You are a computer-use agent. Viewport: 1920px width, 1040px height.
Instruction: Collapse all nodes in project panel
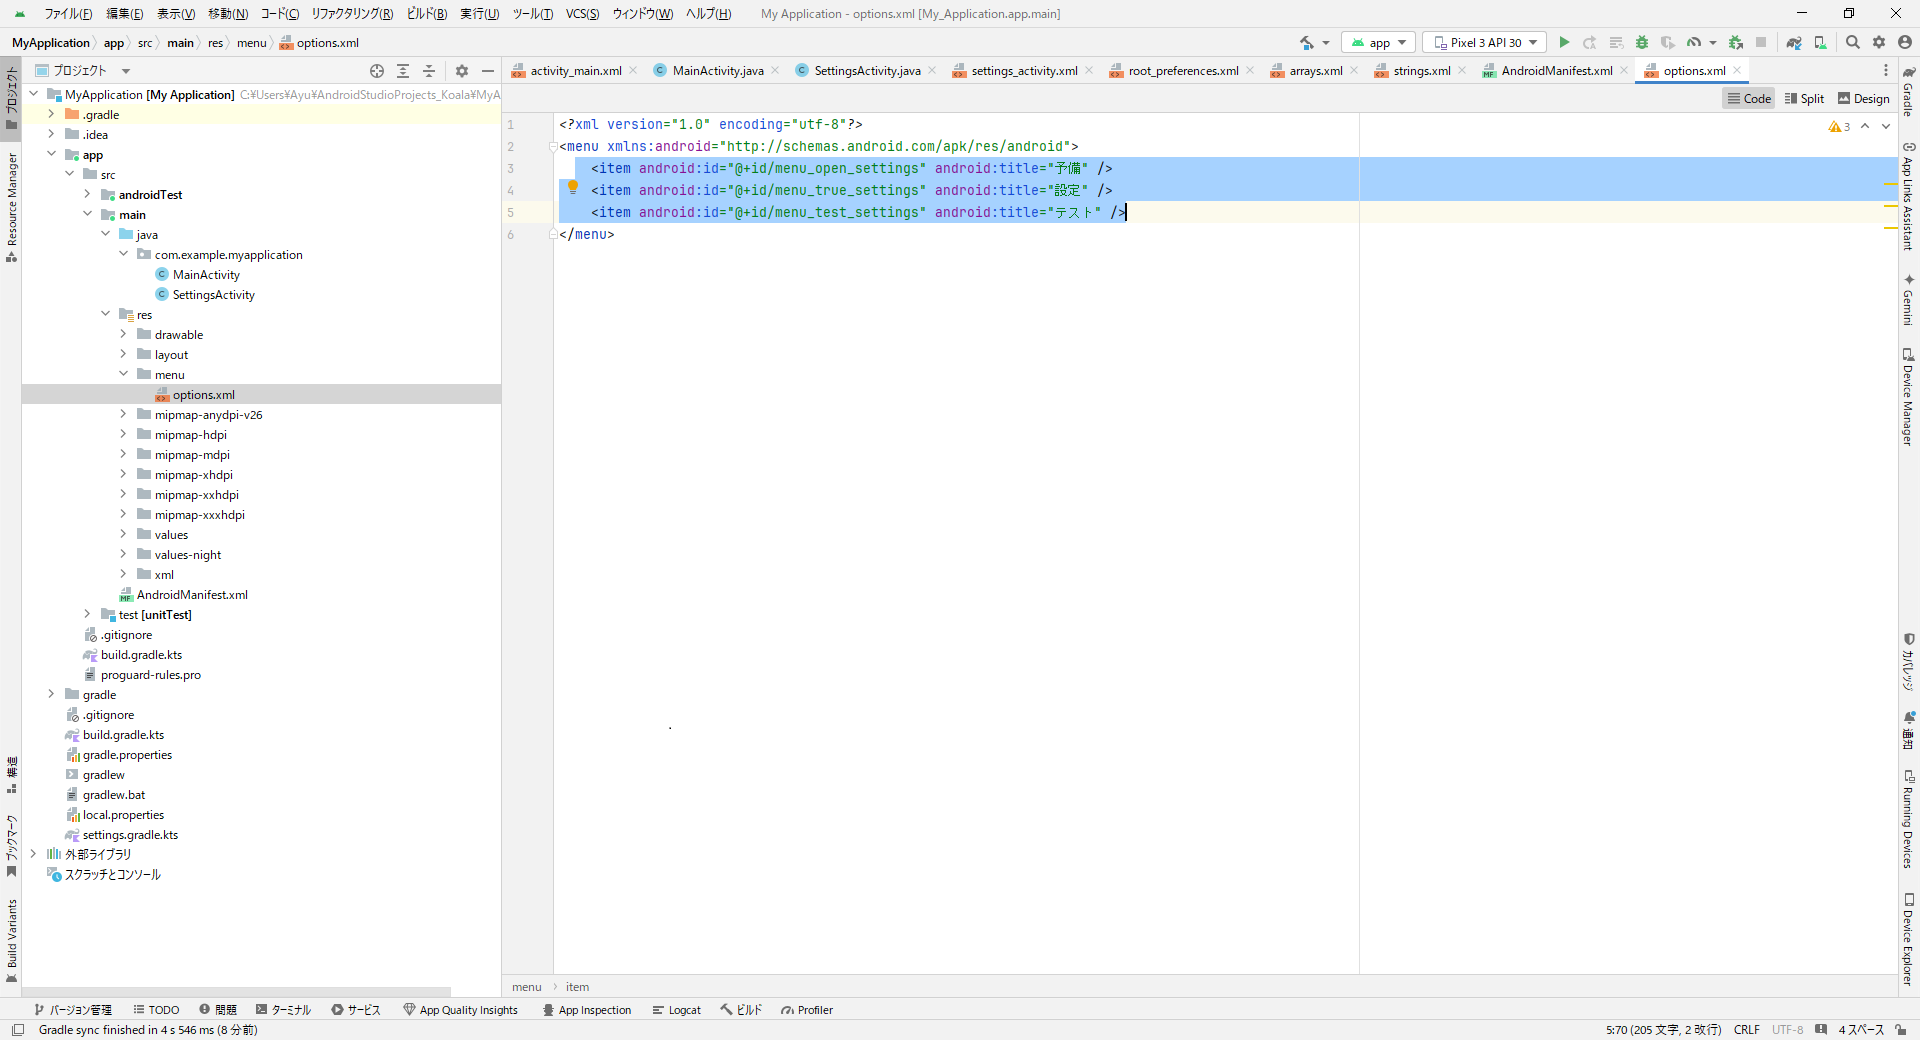click(x=429, y=71)
